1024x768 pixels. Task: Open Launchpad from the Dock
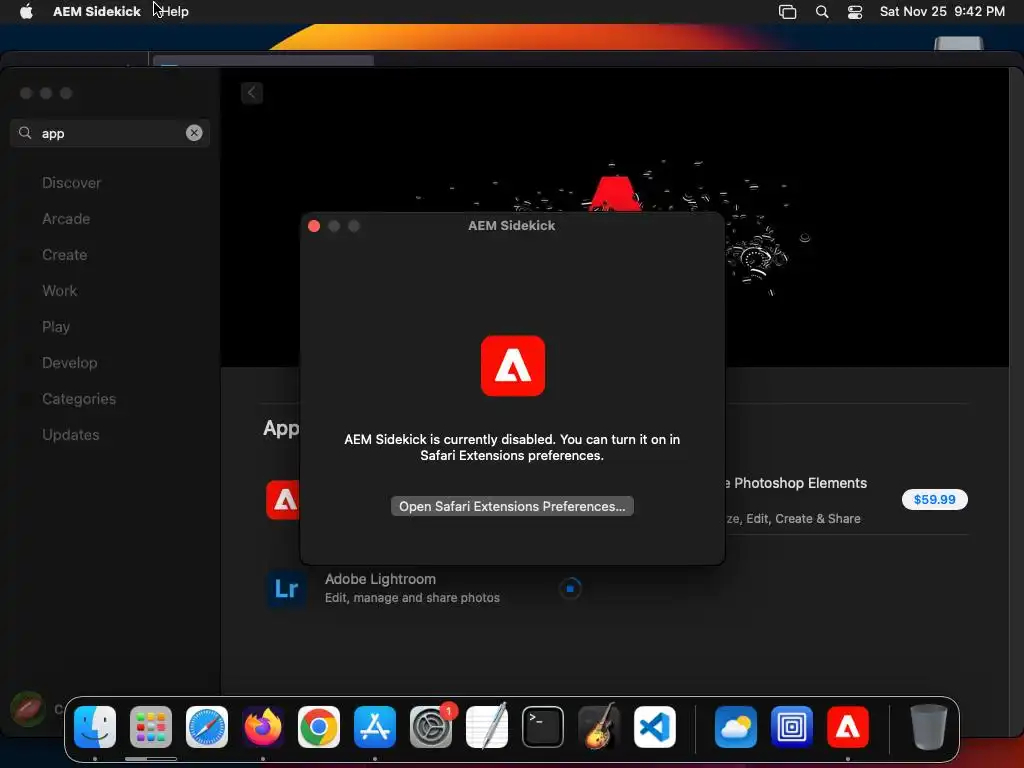point(151,727)
